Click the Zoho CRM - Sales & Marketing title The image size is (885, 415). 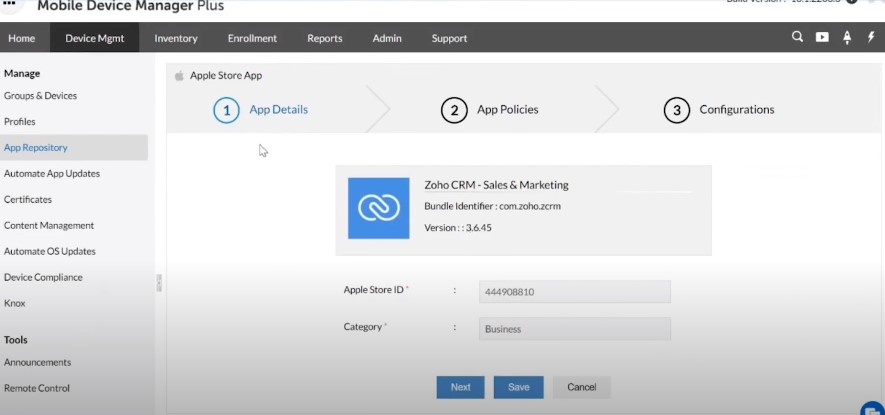[496, 185]
